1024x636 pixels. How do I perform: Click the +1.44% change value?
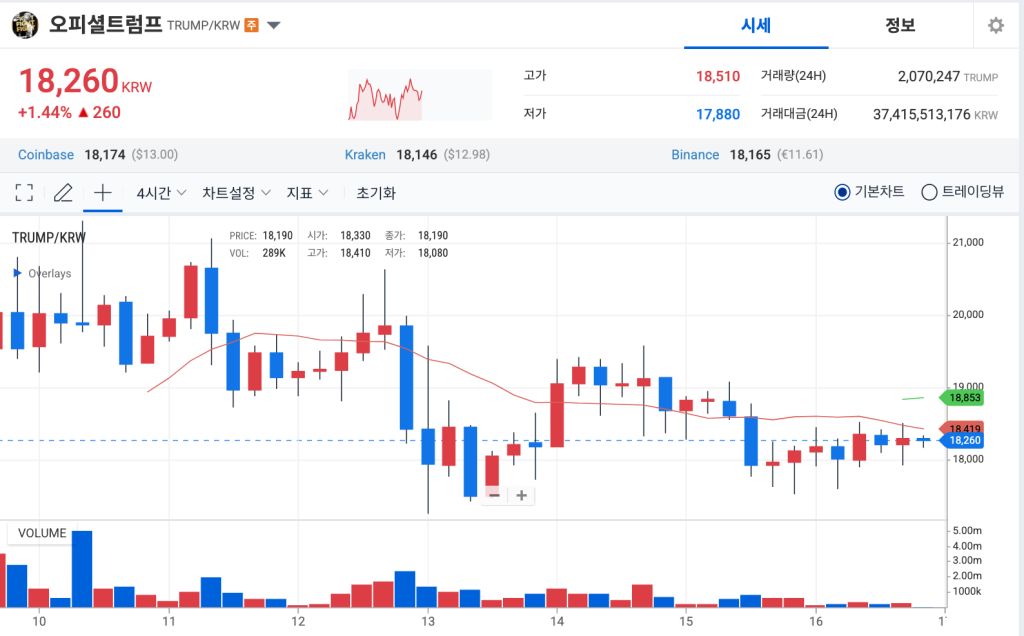coord(44,112)
